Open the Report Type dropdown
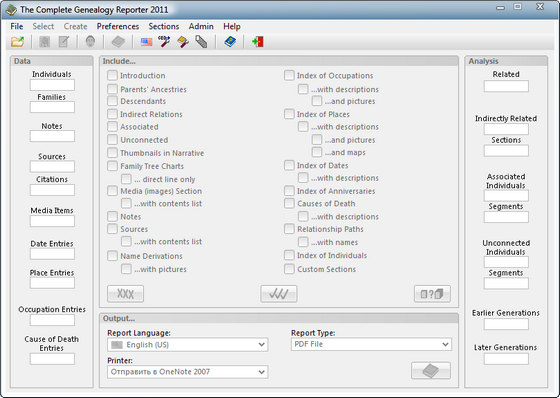This screenshot has height=398, width=560. click(x=371, y=344)
